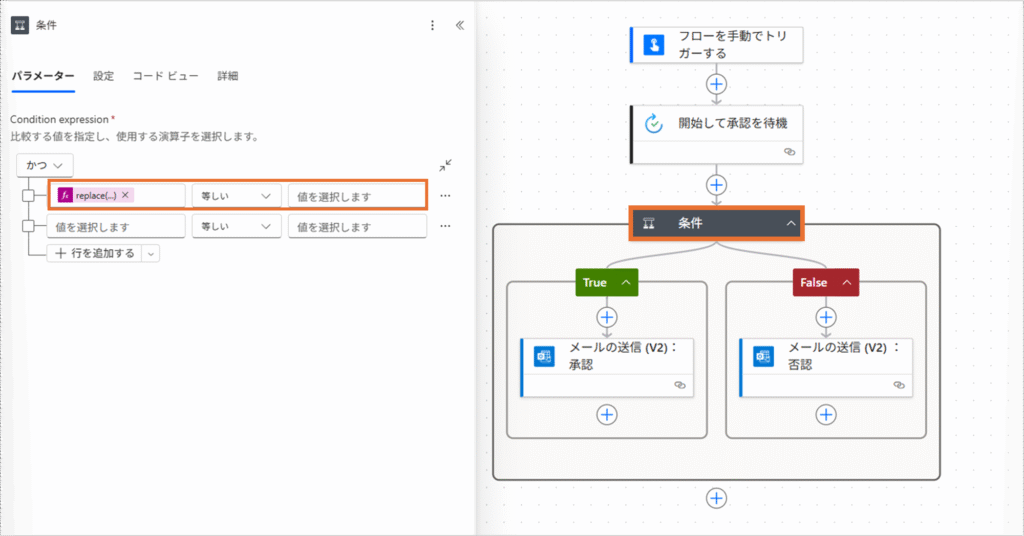Image resolution: width=1024 pixels, height=536 pixels.
Task: Switch to the 設定 tab
Action: (104, 76)
